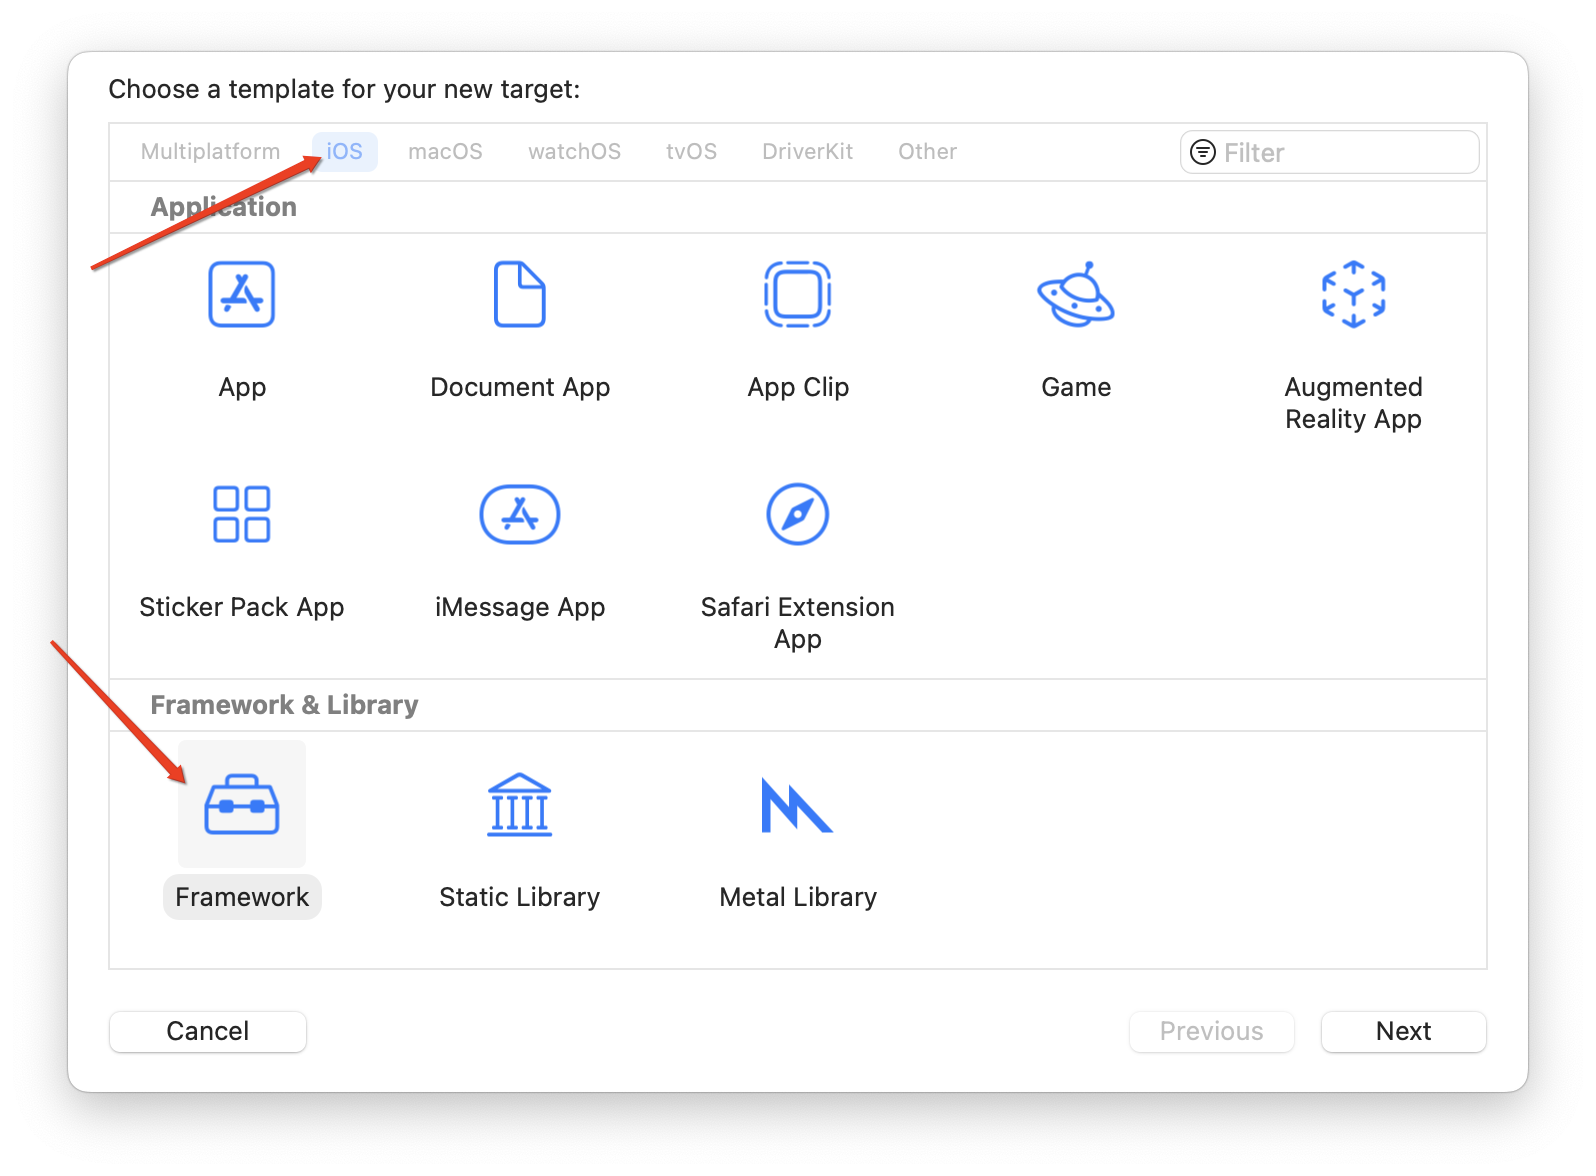Select the Sticker Pack App grid icon

pyautogui.click(x=242, y=514)
